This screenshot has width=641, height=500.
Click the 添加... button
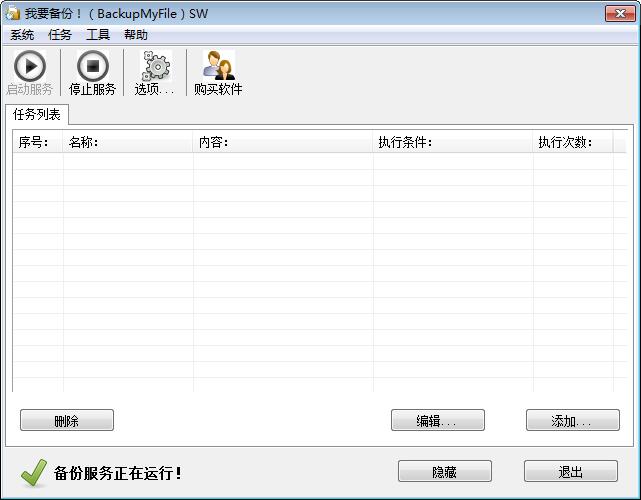pos(573,420)
